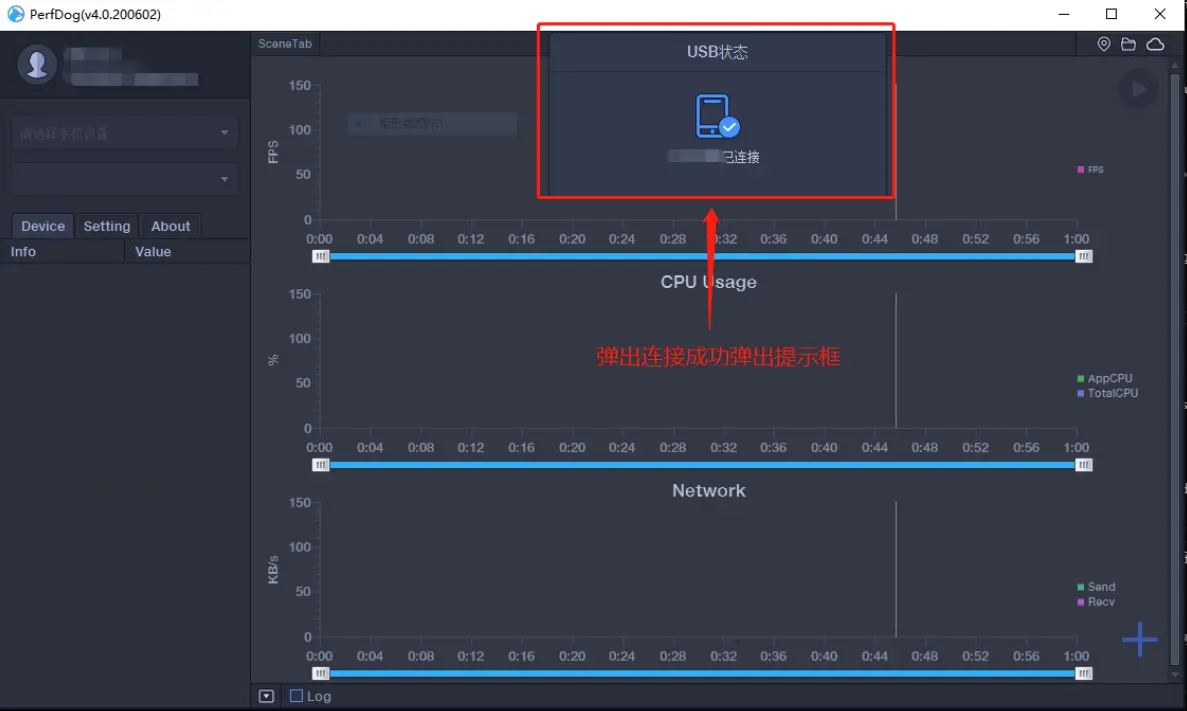Click left handle of Network range slider
Viewport: 1187px width, 711px height.
click(x=320, y=673)
